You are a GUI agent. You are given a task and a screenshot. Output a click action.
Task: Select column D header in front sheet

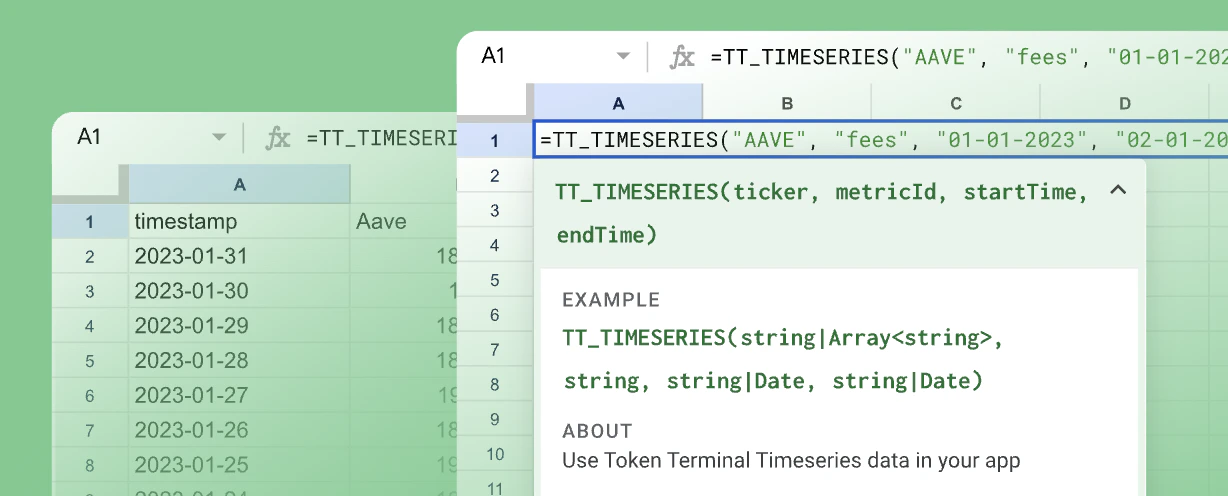click(1125, 103)
